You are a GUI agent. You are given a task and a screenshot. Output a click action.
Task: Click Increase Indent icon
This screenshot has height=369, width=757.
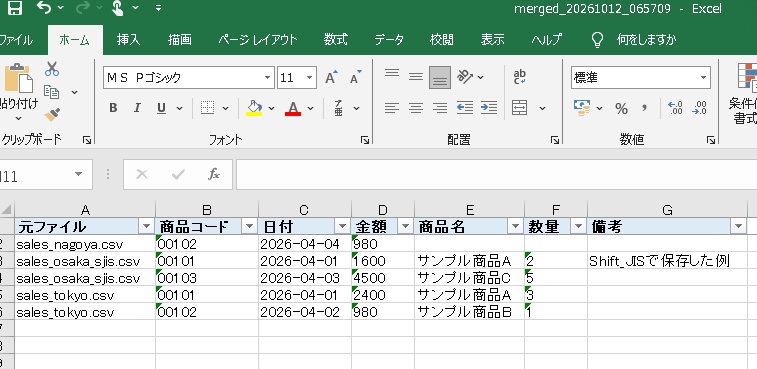(489, 108)
